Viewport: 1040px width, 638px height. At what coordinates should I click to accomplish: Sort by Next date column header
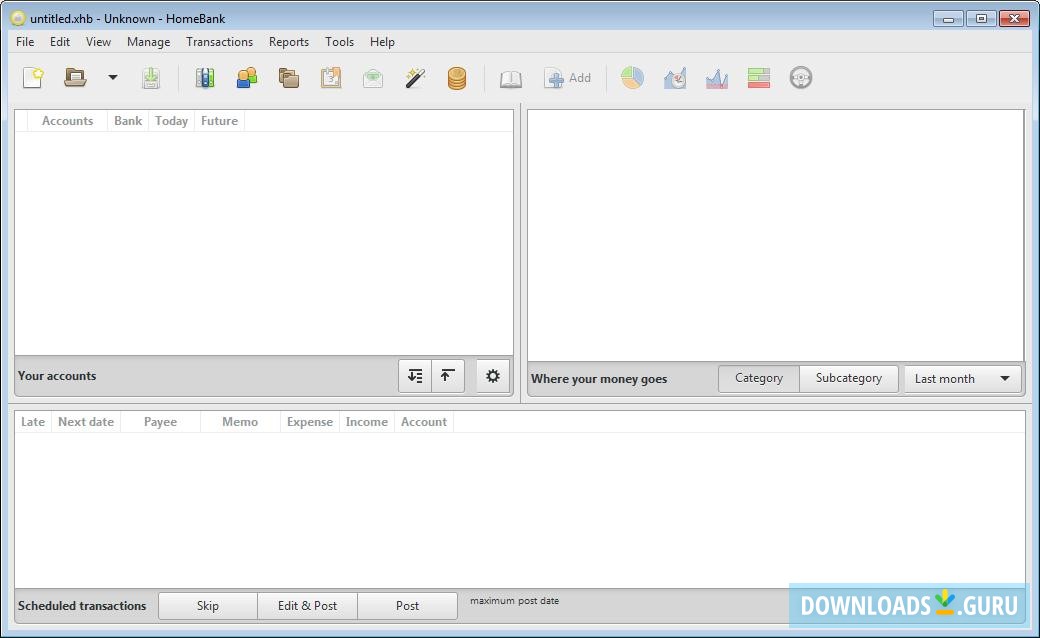86,422
